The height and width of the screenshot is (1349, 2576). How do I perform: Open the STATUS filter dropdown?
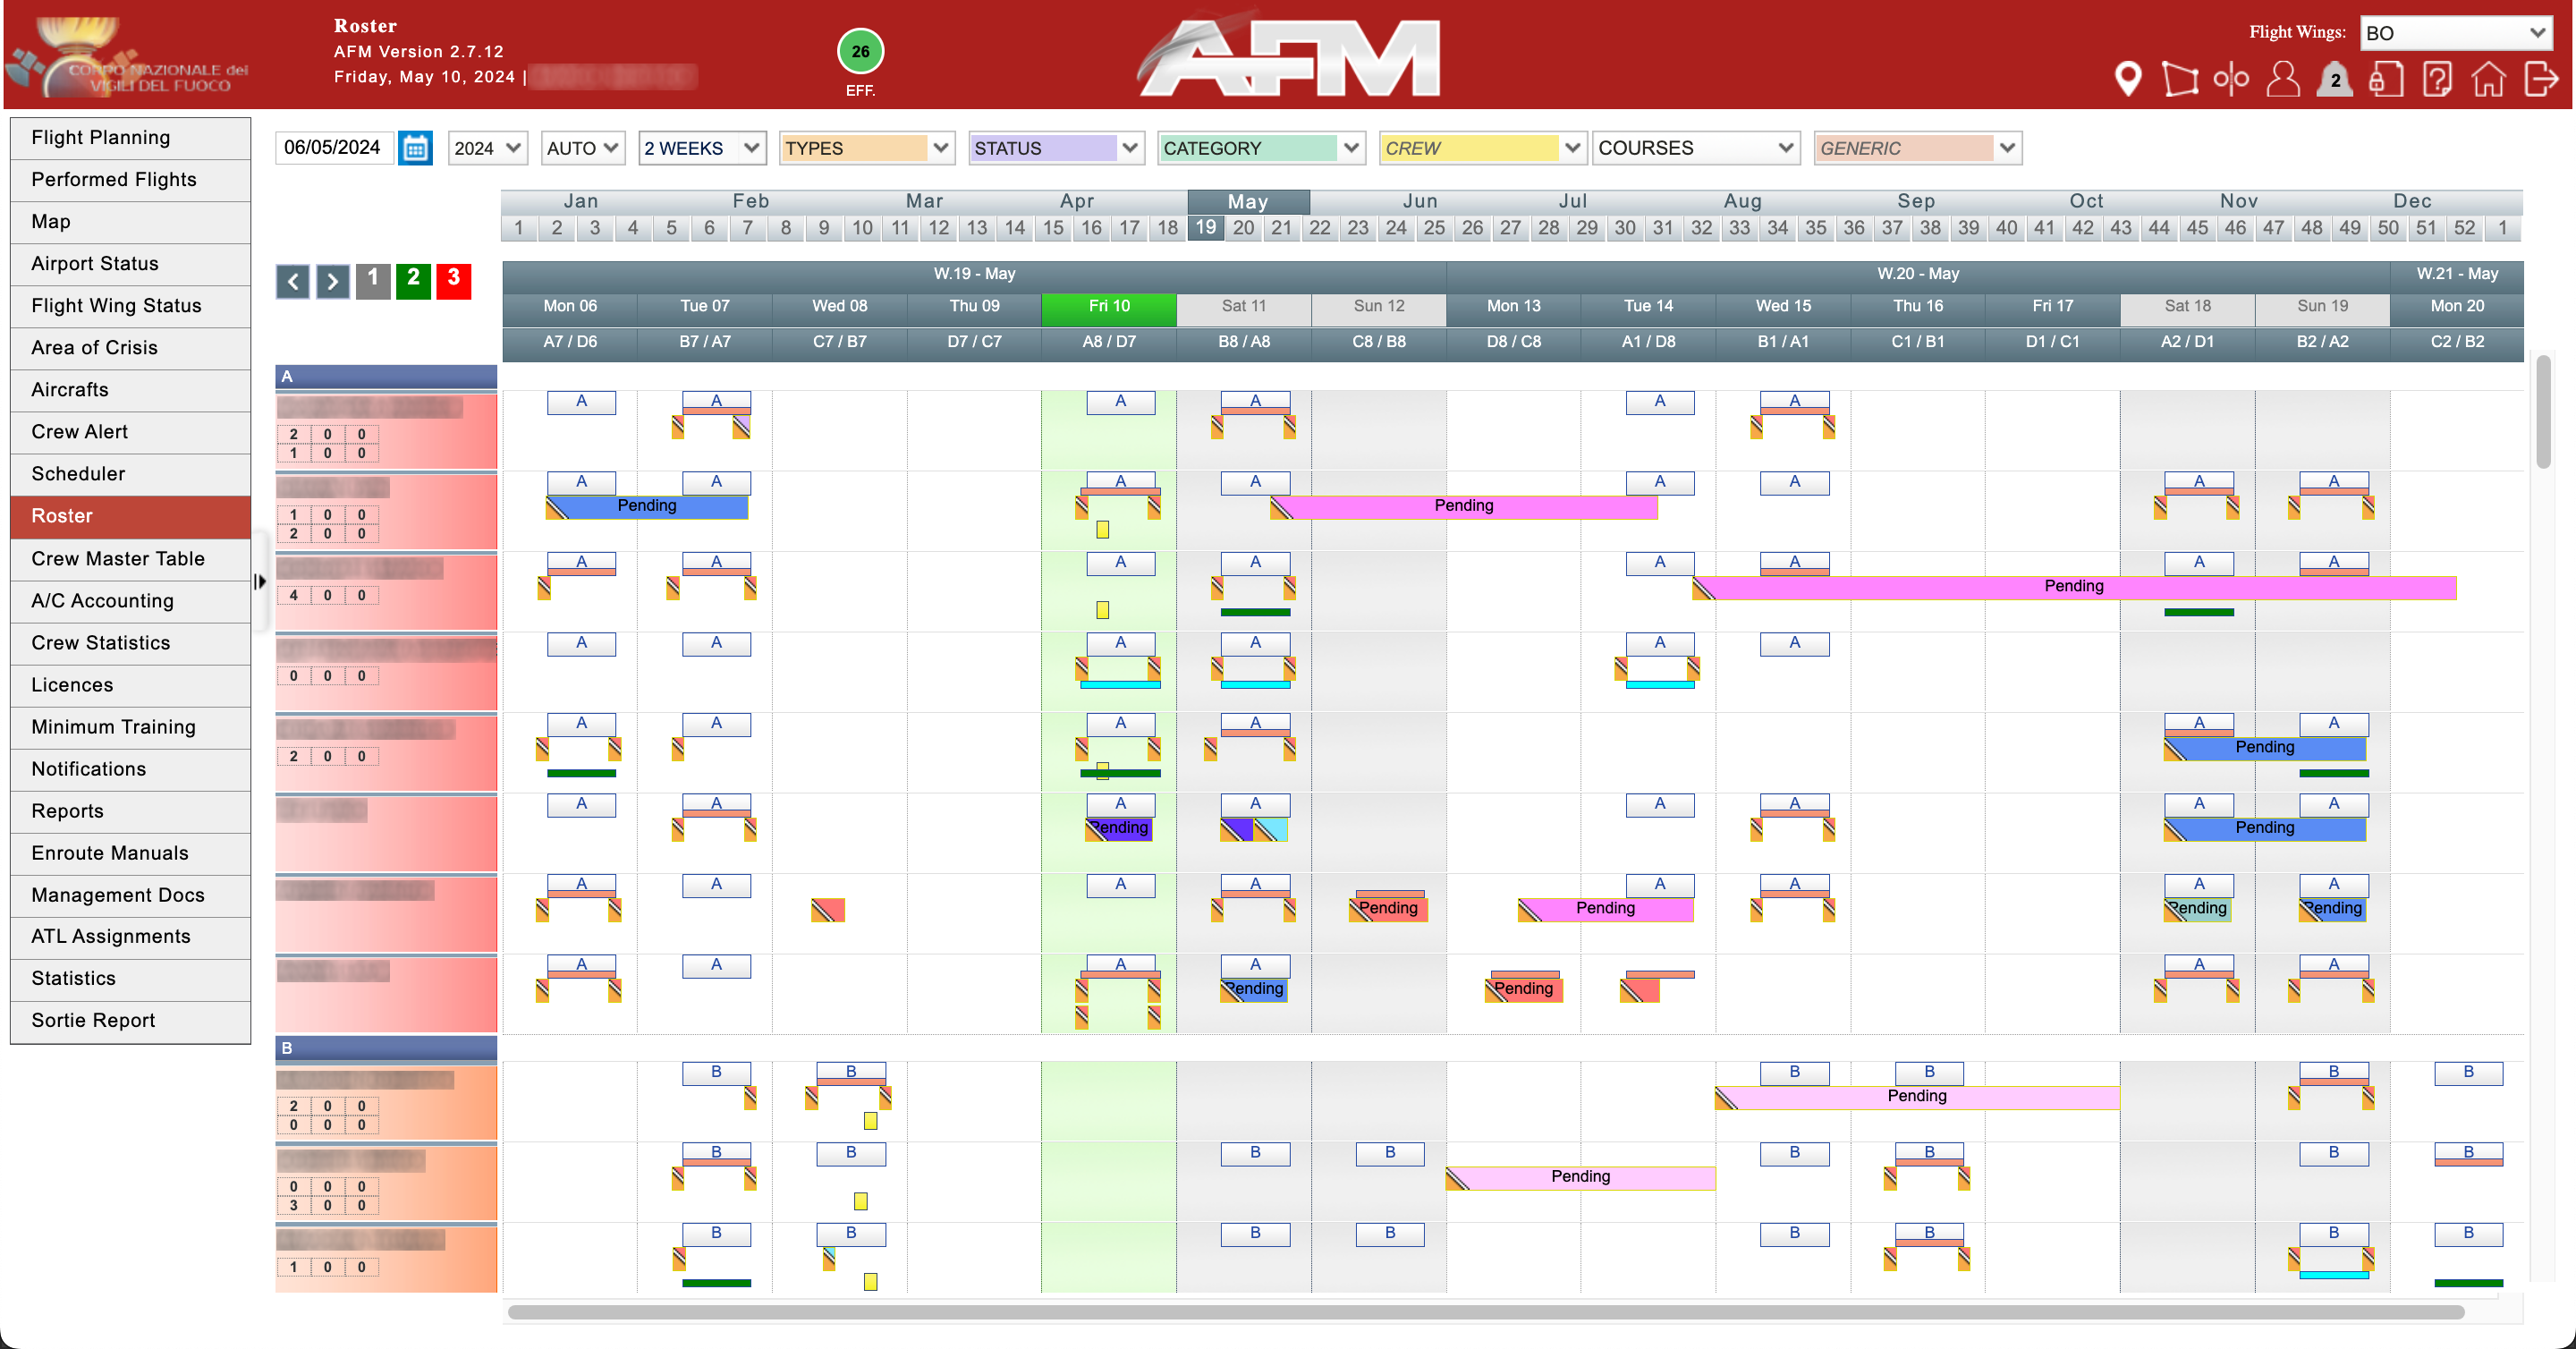coord(1056,148)
